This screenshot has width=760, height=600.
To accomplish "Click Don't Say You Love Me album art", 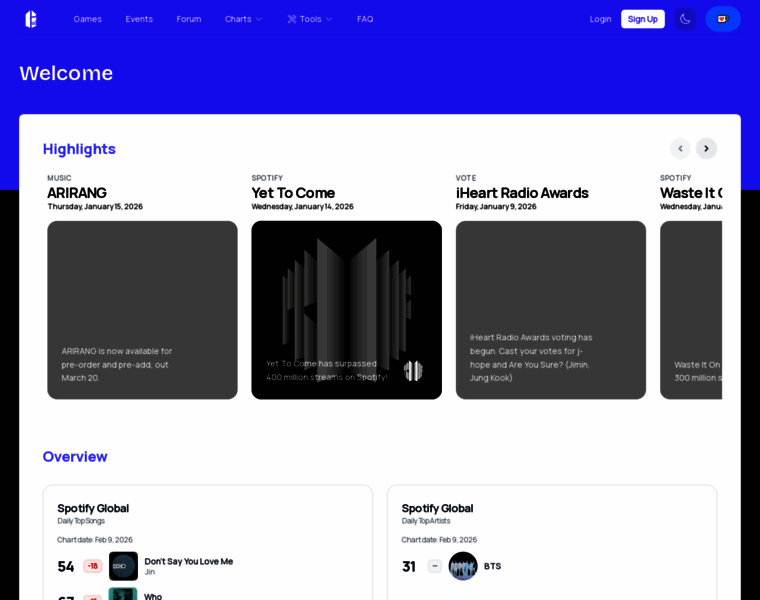I will click(123, 566).
